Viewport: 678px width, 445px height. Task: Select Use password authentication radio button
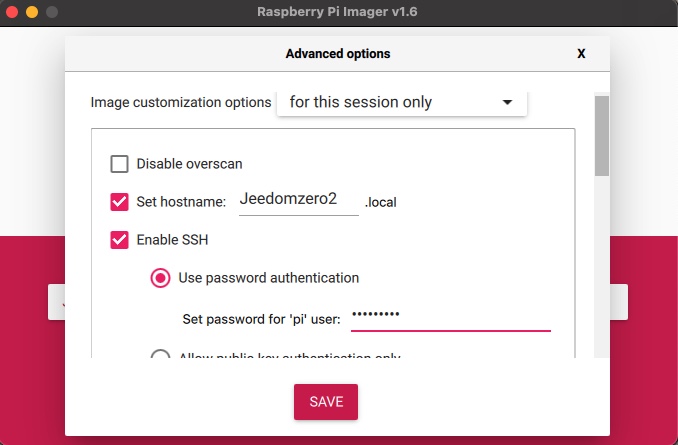coord(160,278)
